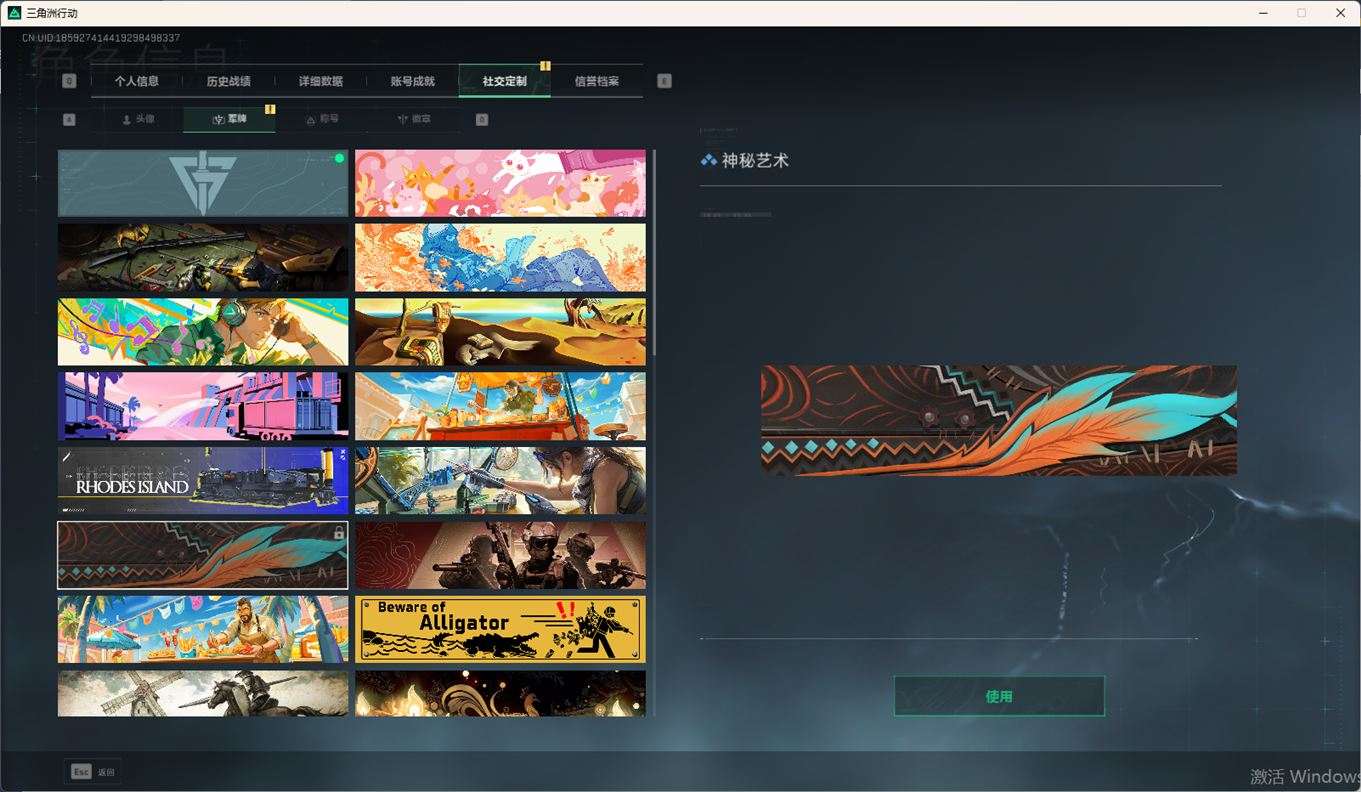The image size is (1361, 792).
Task: Select the 头像 avatar person icon
Action: click(x=128, y=118)
